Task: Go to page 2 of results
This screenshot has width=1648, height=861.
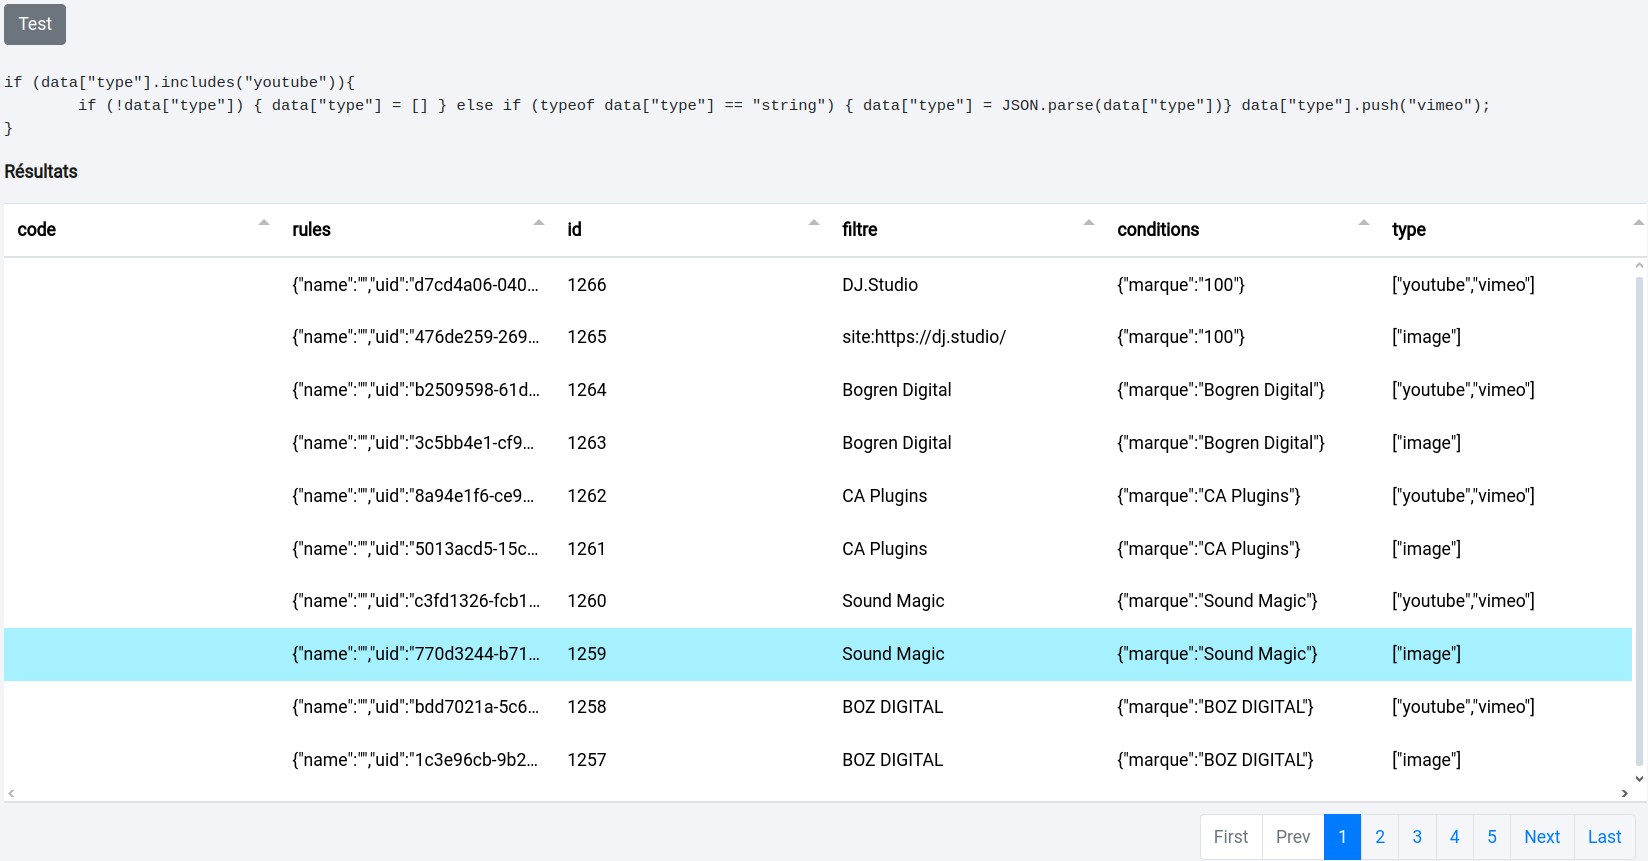Action: pos(1379,837)
